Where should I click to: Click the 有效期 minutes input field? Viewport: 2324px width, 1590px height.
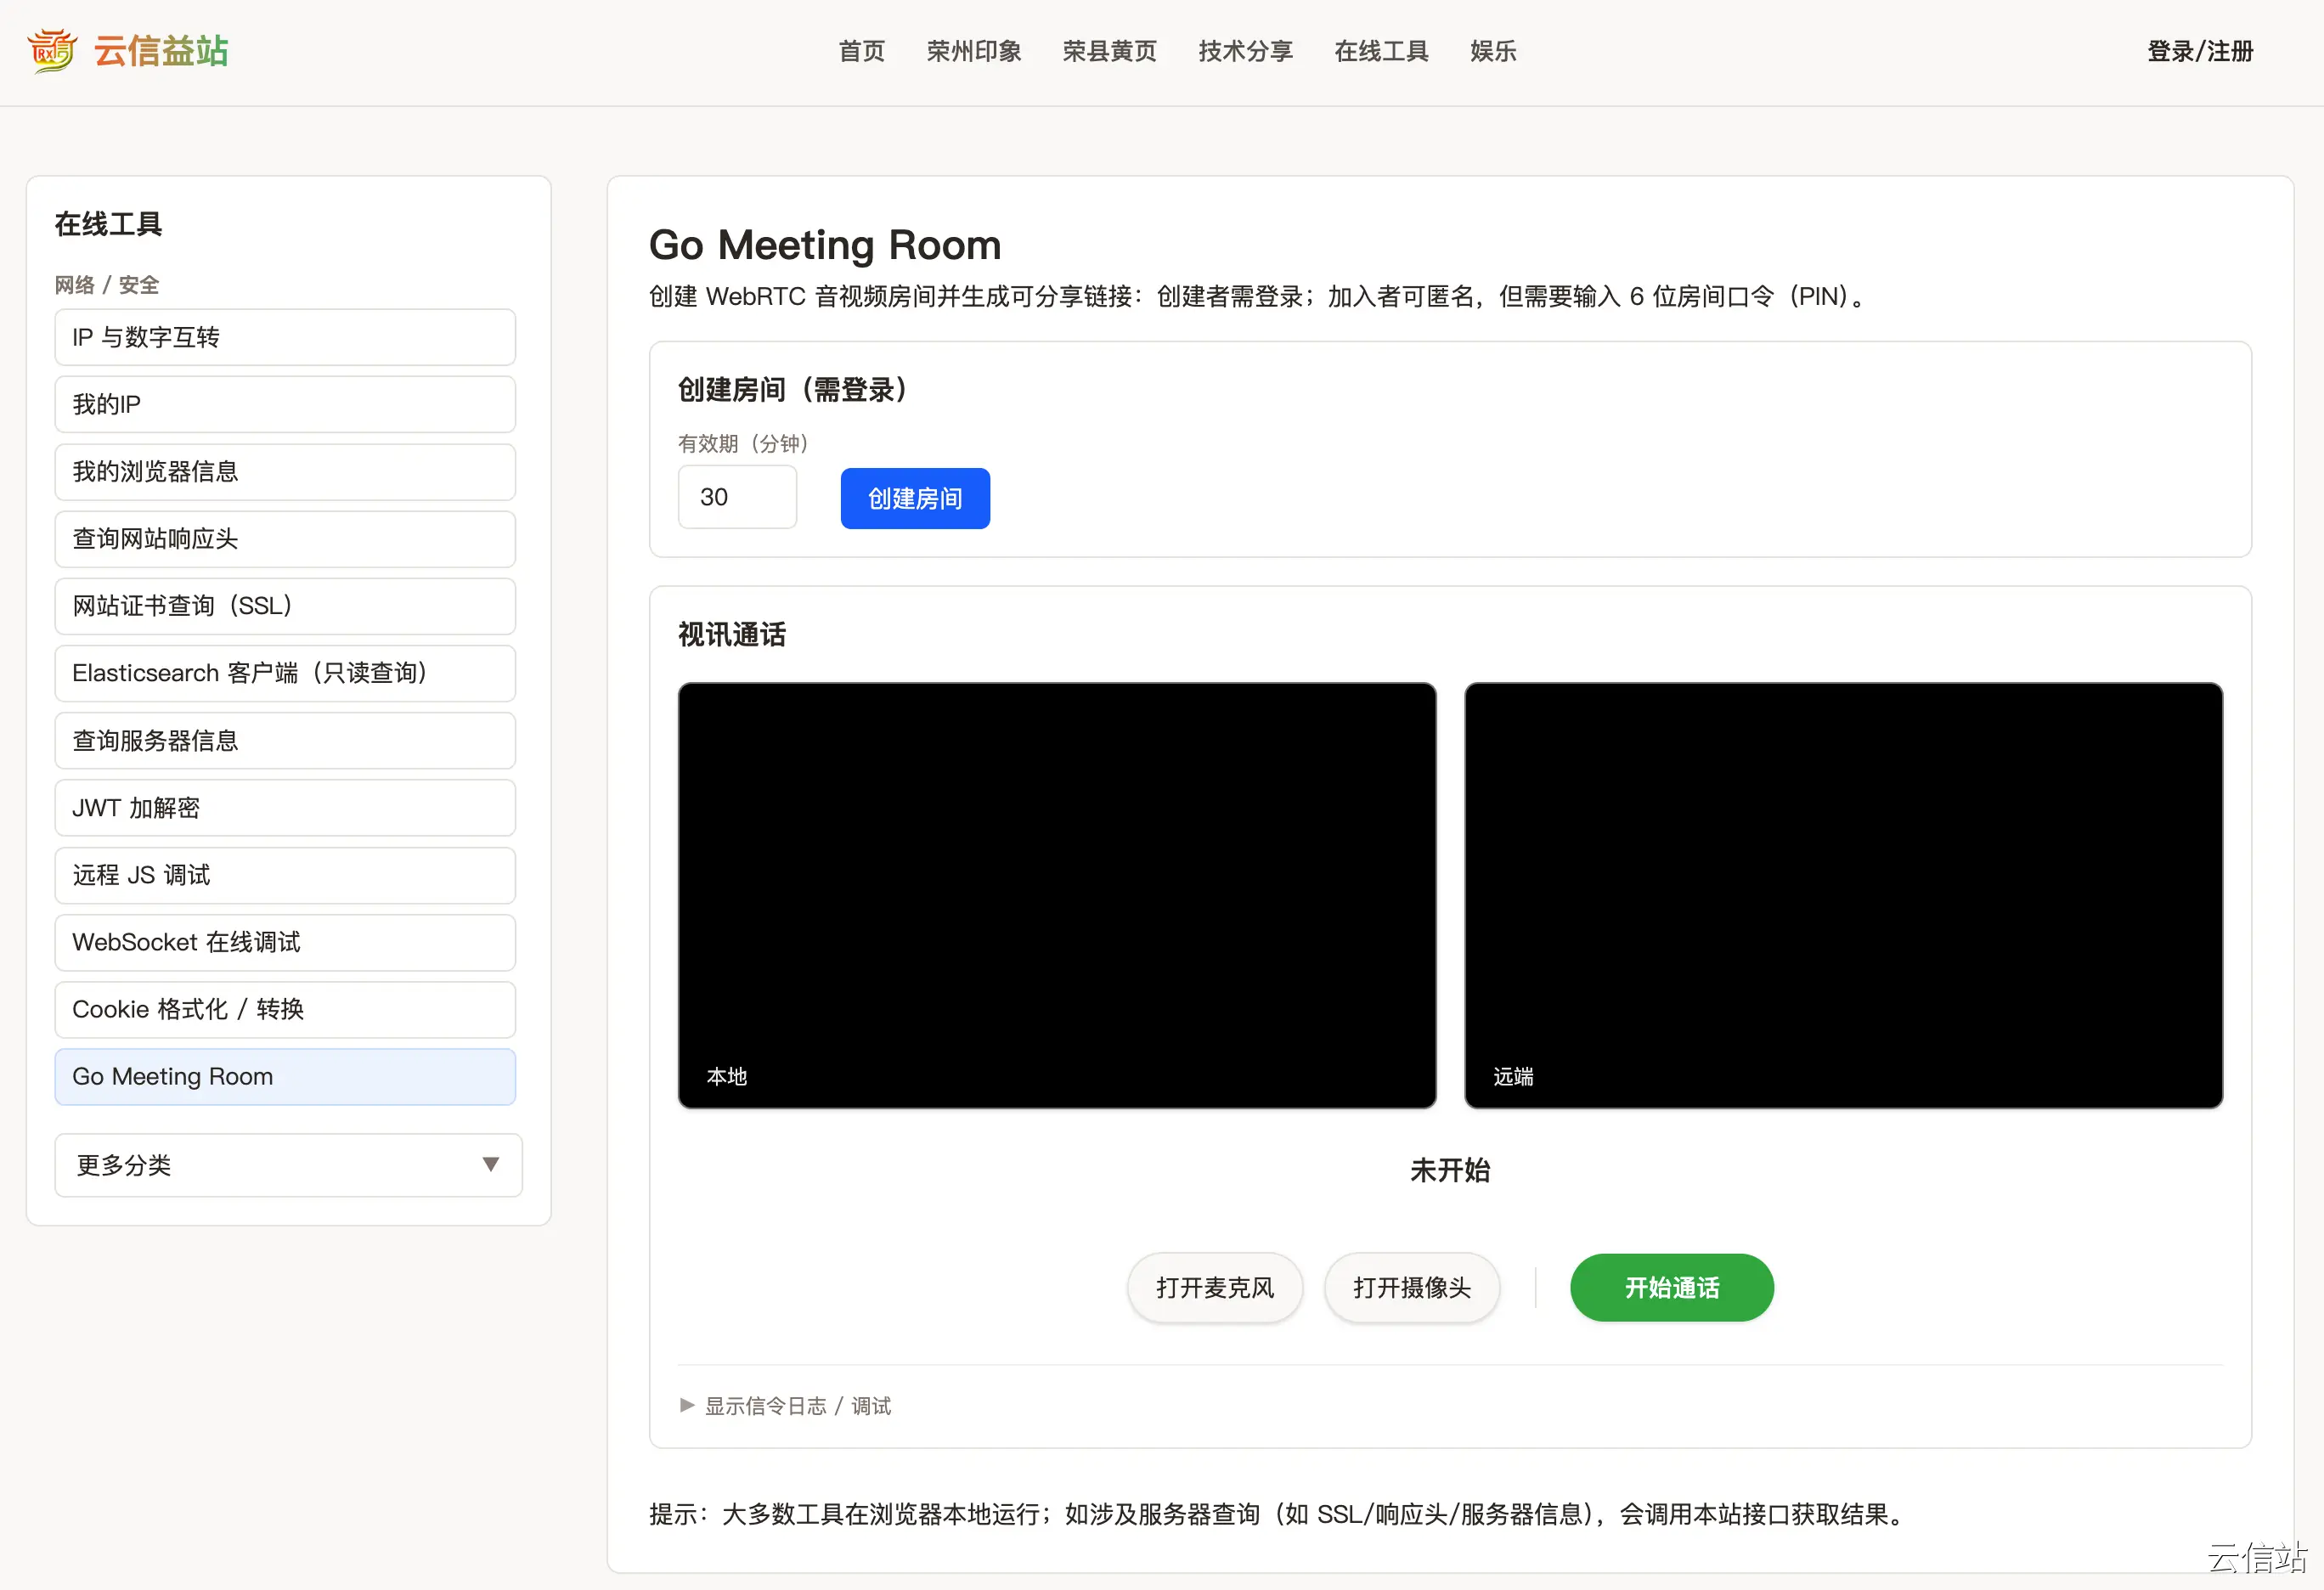click(737, 497)
